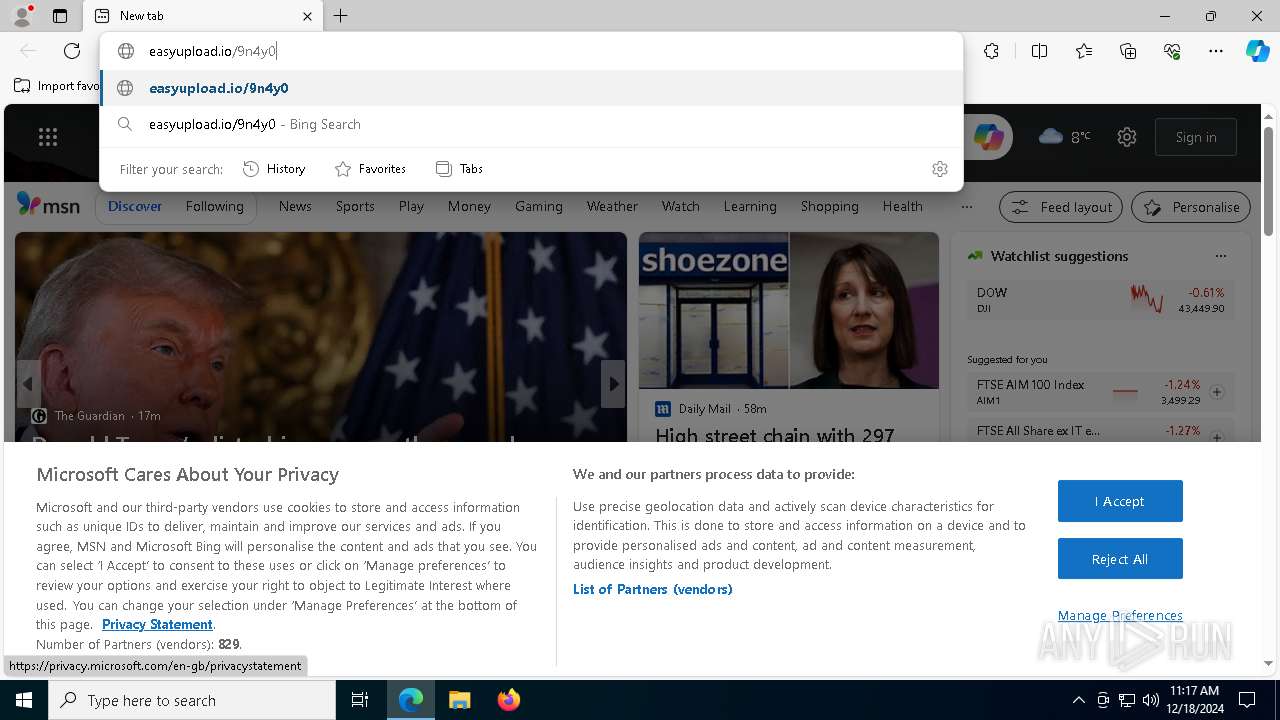Open the Import favourites bookmark item
This screenshot has width=1280, height=720.
click(57, 86)
